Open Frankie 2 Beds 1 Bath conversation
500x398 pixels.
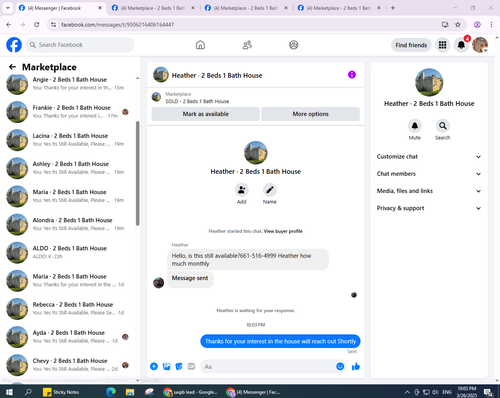(x=68, y=112)
